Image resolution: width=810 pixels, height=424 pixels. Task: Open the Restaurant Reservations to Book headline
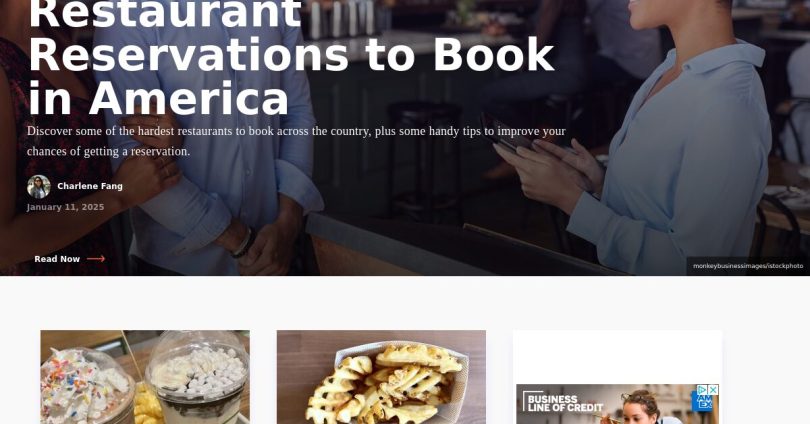[x=291, y=56]
